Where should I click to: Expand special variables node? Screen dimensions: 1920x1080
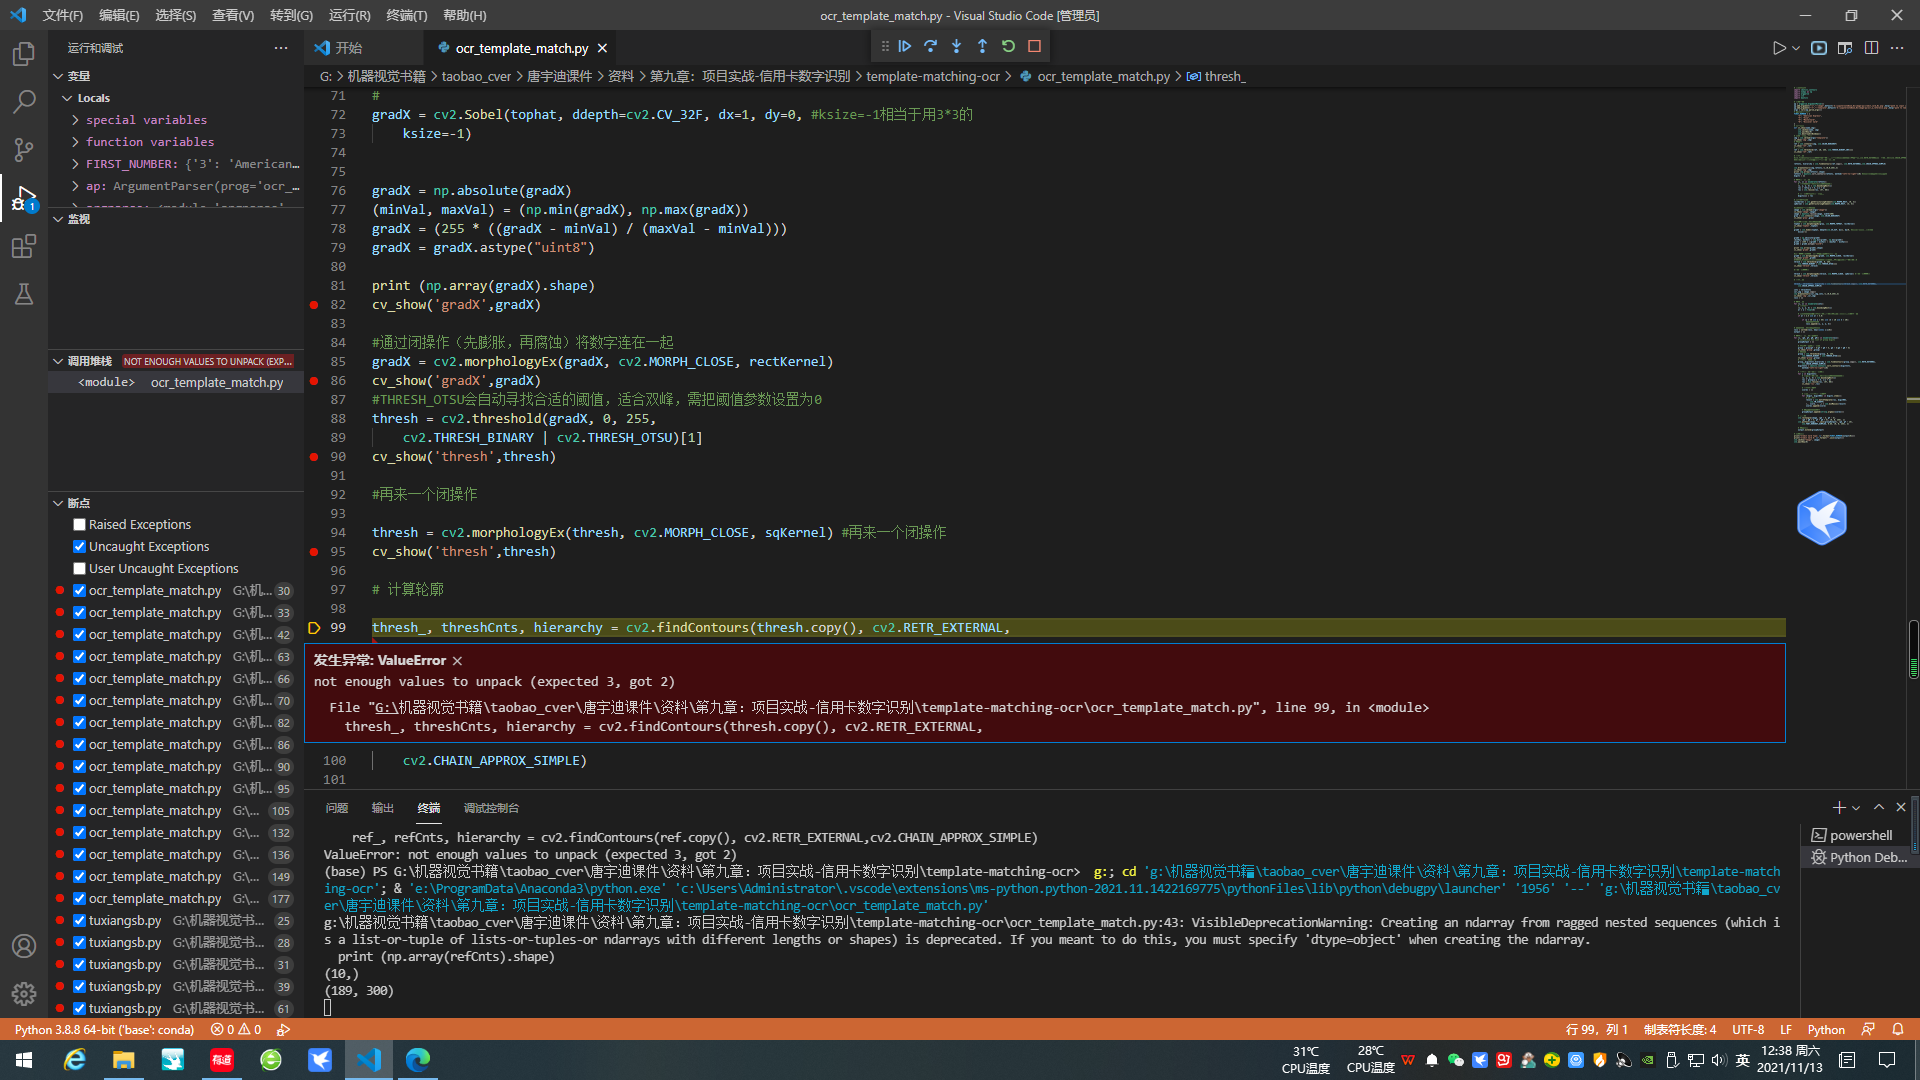click(76, 120)
